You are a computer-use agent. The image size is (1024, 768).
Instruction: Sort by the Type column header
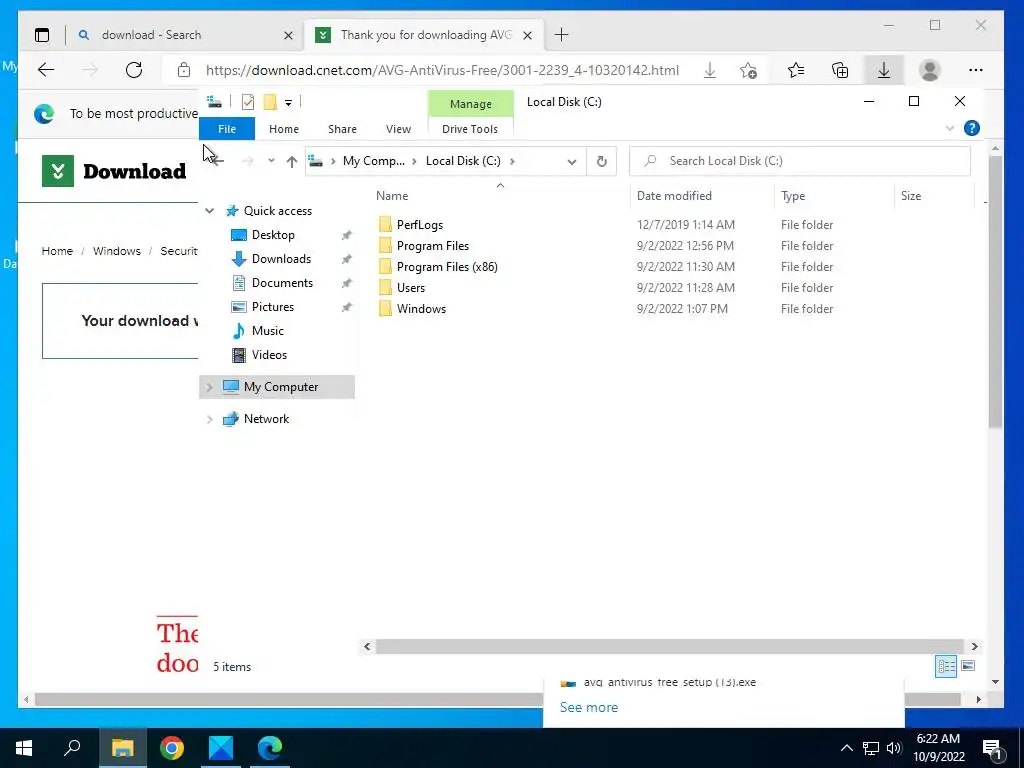tap(793, 196)
